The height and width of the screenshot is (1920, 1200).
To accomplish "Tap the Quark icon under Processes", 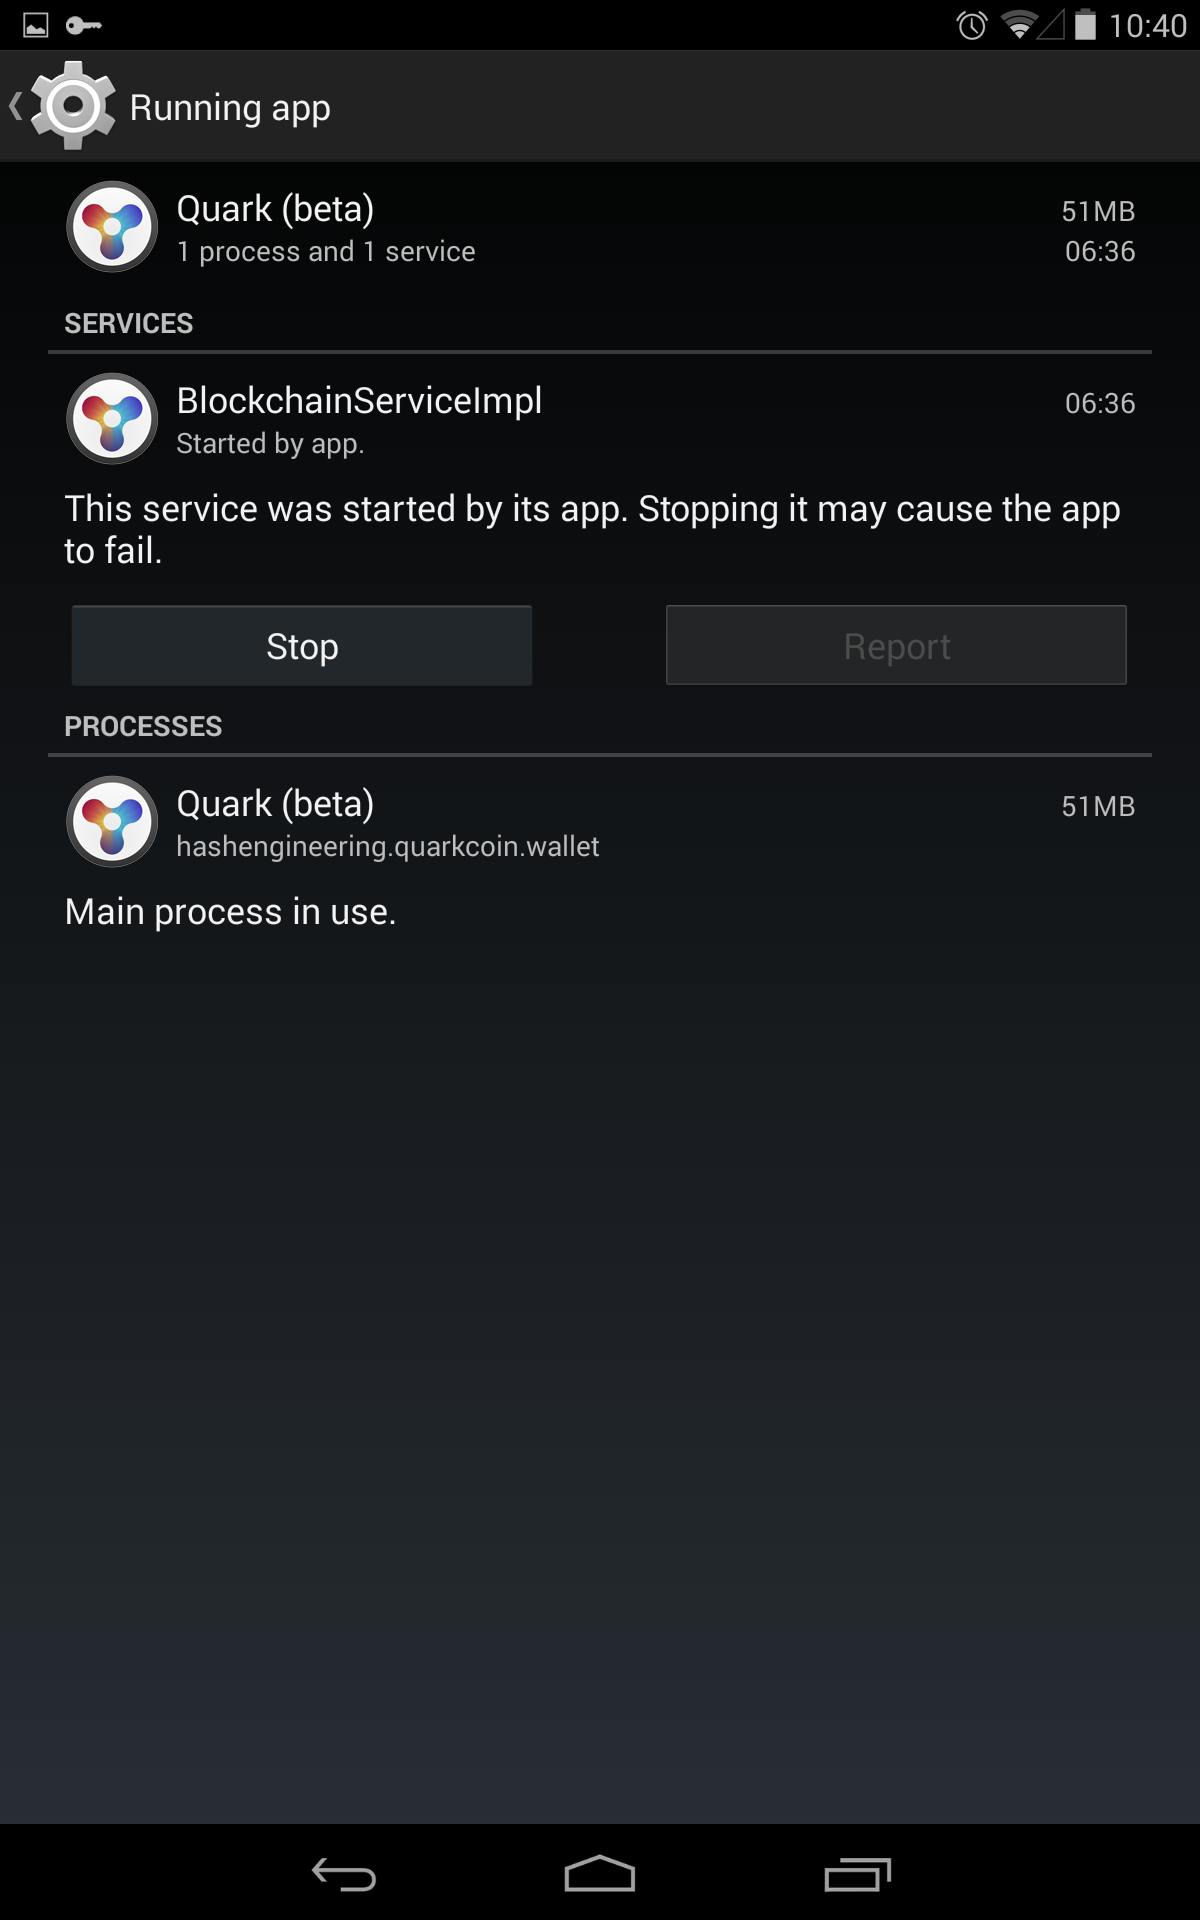I will [112, 822].
